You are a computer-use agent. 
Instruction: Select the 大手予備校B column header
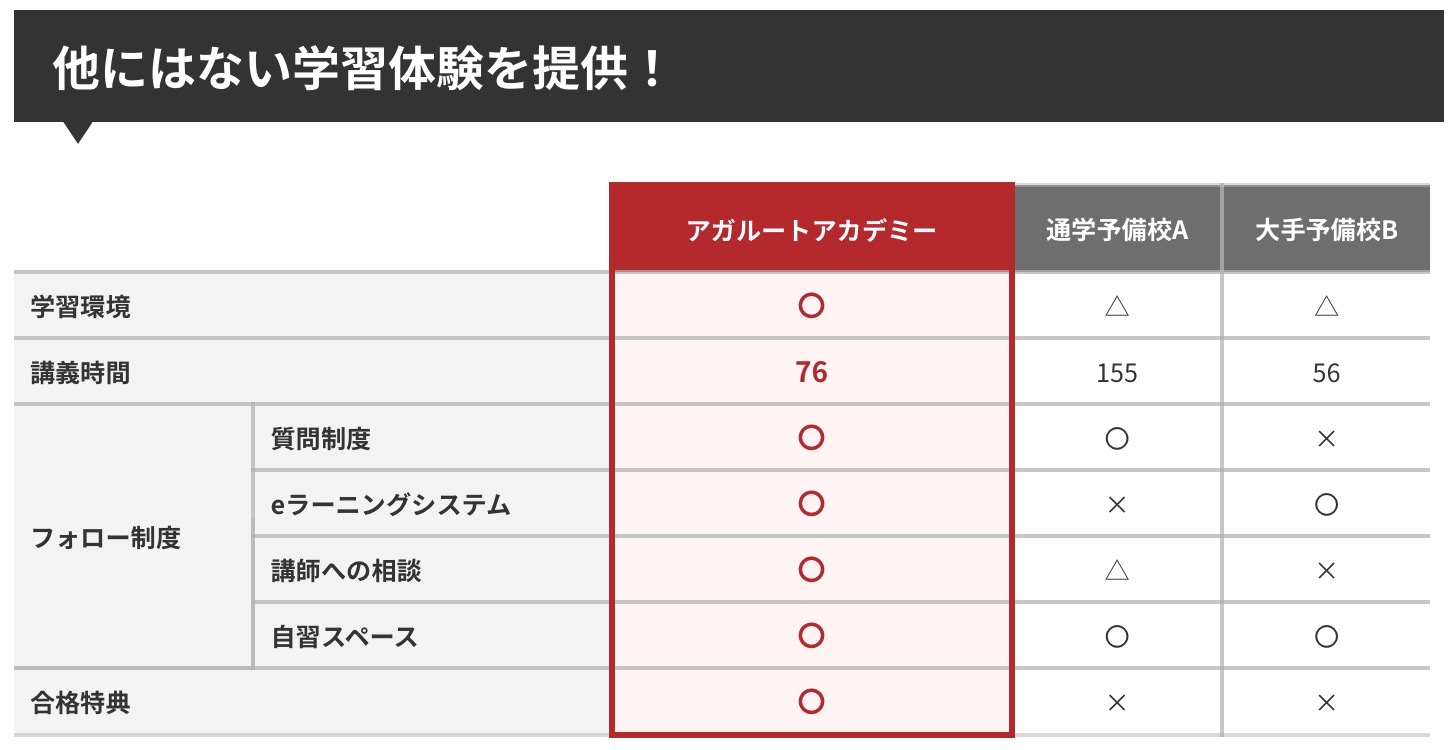click(x=1326, y=230)
